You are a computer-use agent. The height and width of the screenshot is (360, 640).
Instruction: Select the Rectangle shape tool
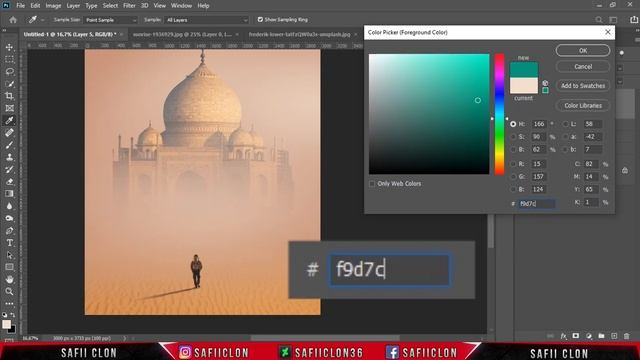(x=9, y=267)
